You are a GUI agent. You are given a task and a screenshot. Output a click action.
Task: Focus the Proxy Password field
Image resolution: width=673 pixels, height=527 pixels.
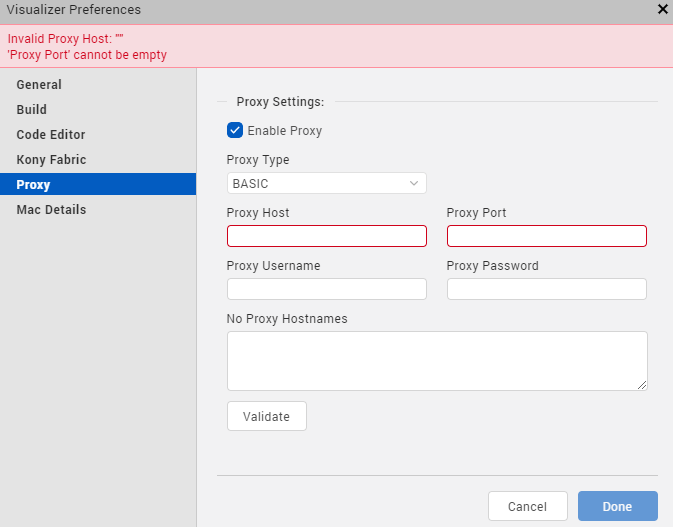click(546, 289)
